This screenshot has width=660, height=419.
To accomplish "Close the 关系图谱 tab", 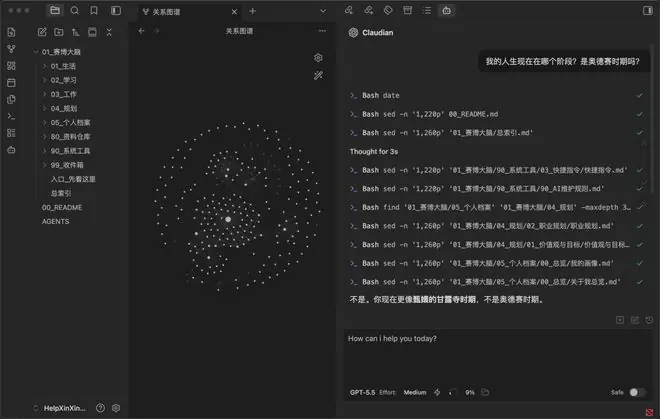I will [x=234, y=12].
